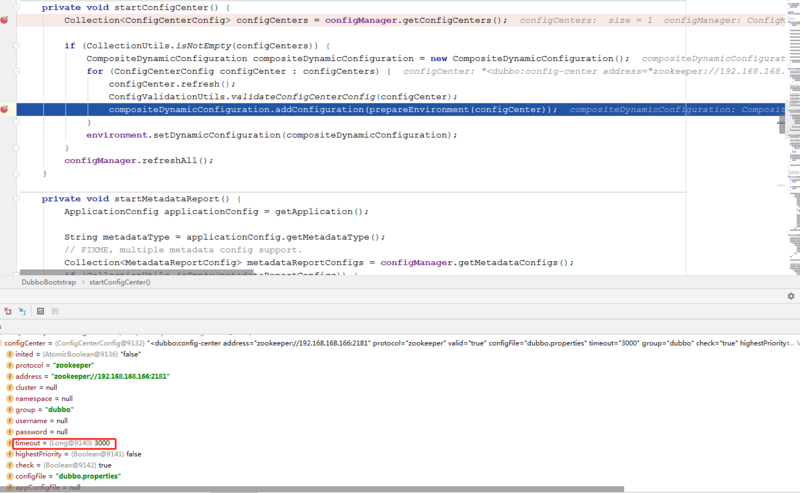Viewport: 800px width, 493px height.
Task: Click the check true value
Action: (105, 465)
